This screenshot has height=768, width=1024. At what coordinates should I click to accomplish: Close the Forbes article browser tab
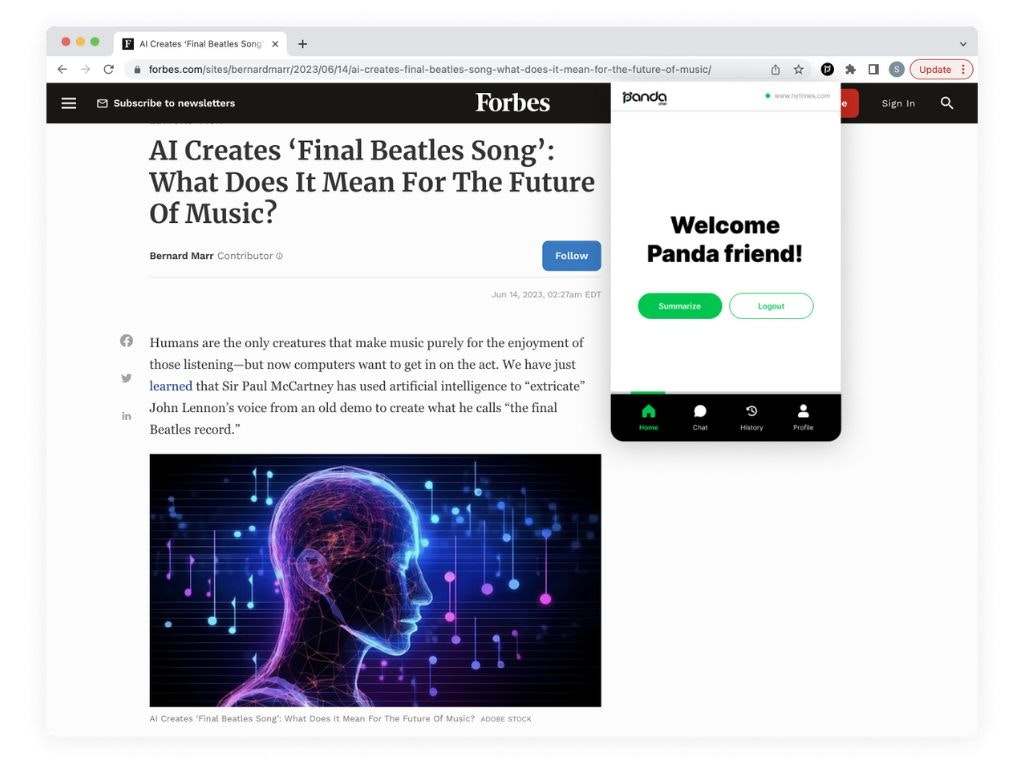pos(275,44)
